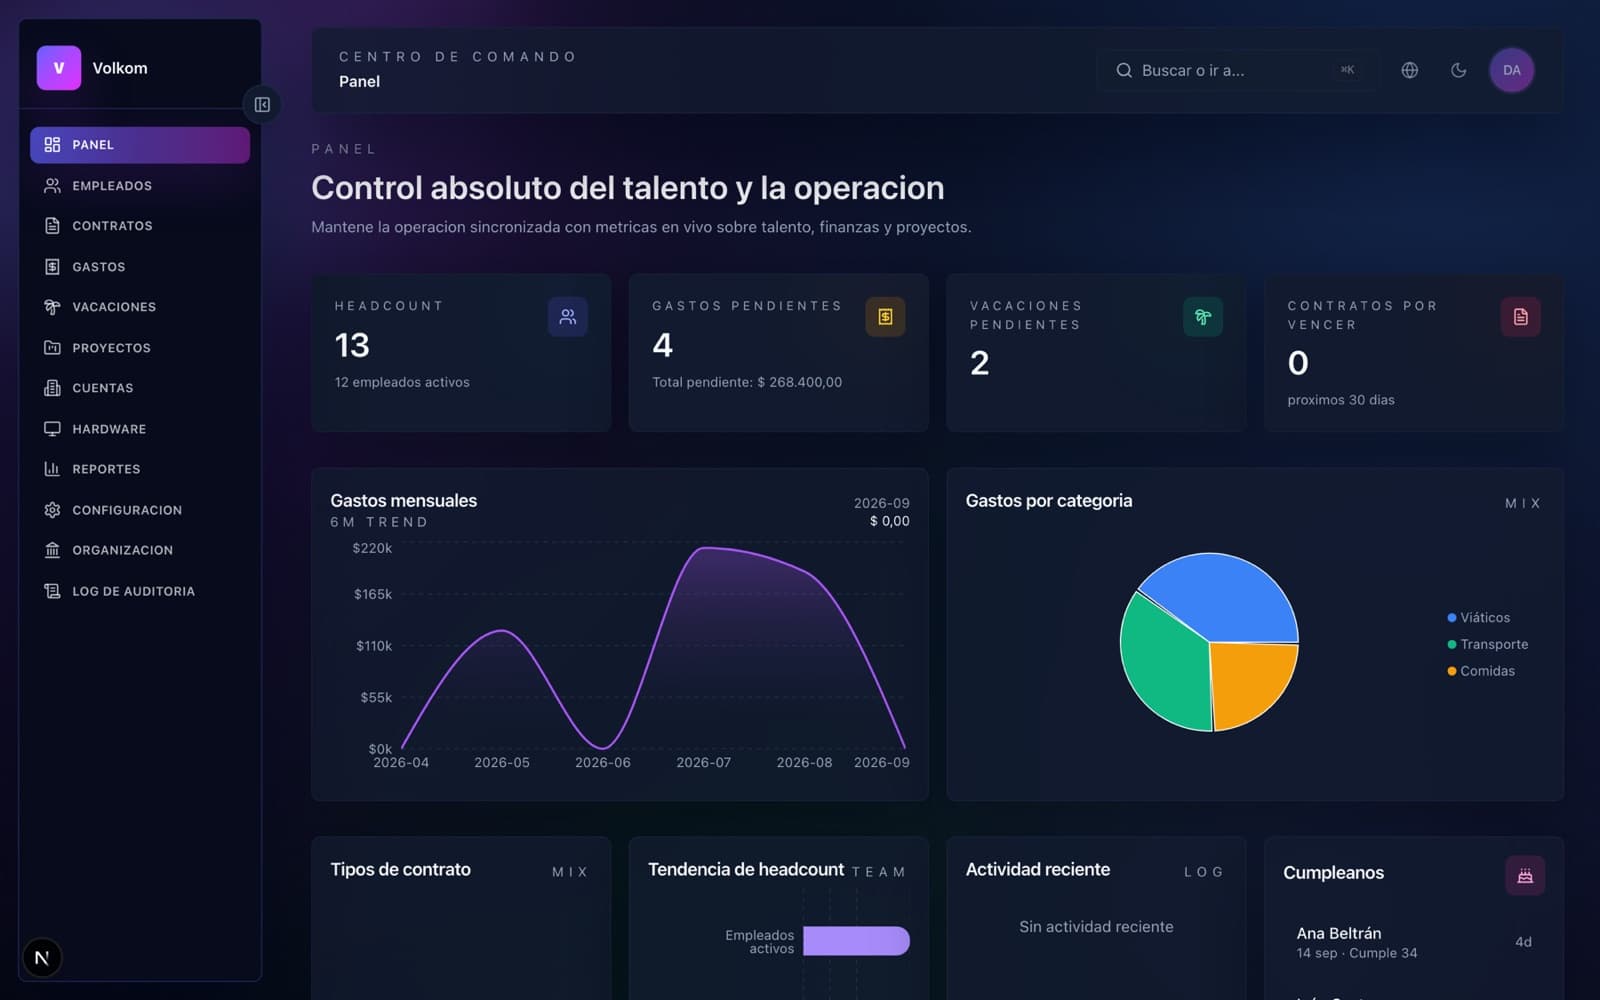Screen dimensions: 1600x1000
Task: Open Empleados in the sidebar
Action: (x=140, y=186)
